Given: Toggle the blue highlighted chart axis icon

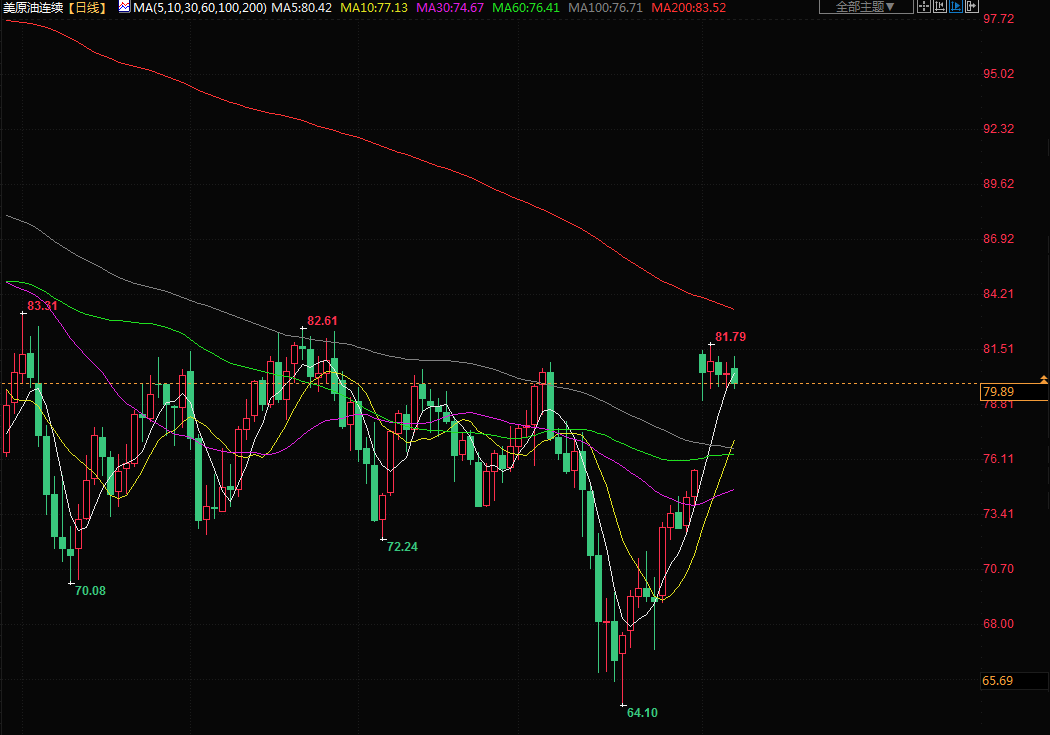Looking at the screenshot, I should 957,7.
